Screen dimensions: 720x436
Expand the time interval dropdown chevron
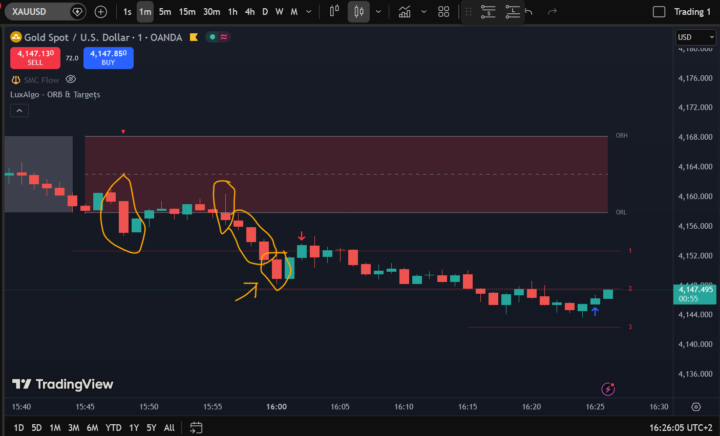click(x=309, y=12)
